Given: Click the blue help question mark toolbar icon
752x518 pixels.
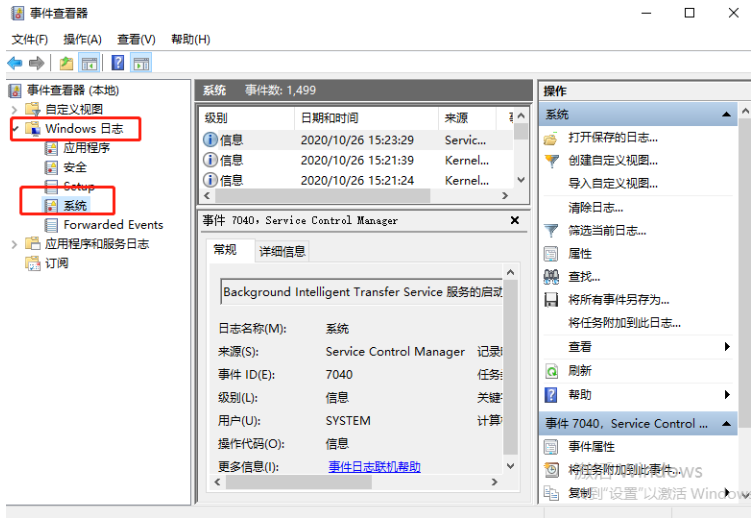Looking at the screenshot, I should click(118, 63).
